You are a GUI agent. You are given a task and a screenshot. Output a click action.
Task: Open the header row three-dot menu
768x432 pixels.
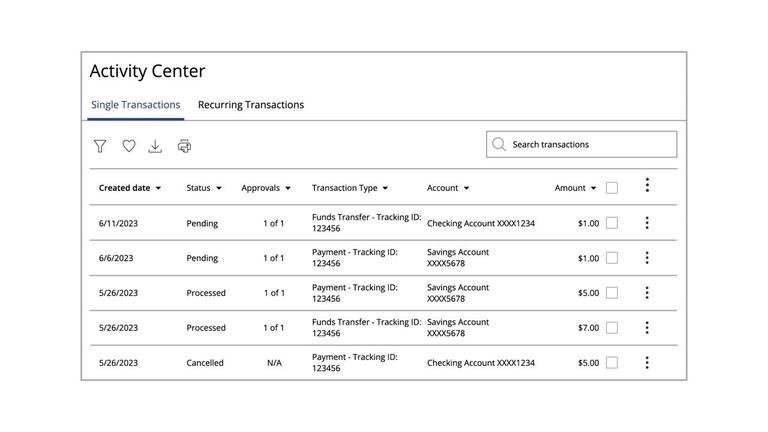tap(647, 185)
